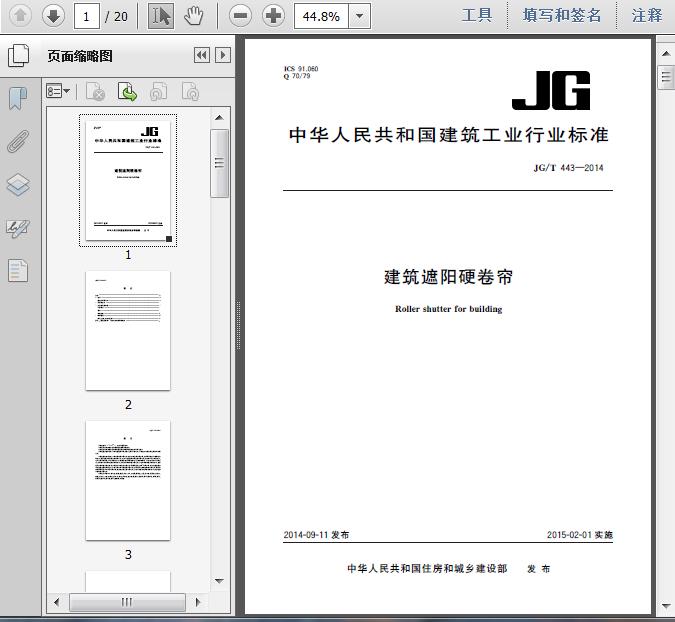Select the page 2 thumbnail
Image resolution: width=675 pixels, height=622 pixels.
(x=128, y=331)
